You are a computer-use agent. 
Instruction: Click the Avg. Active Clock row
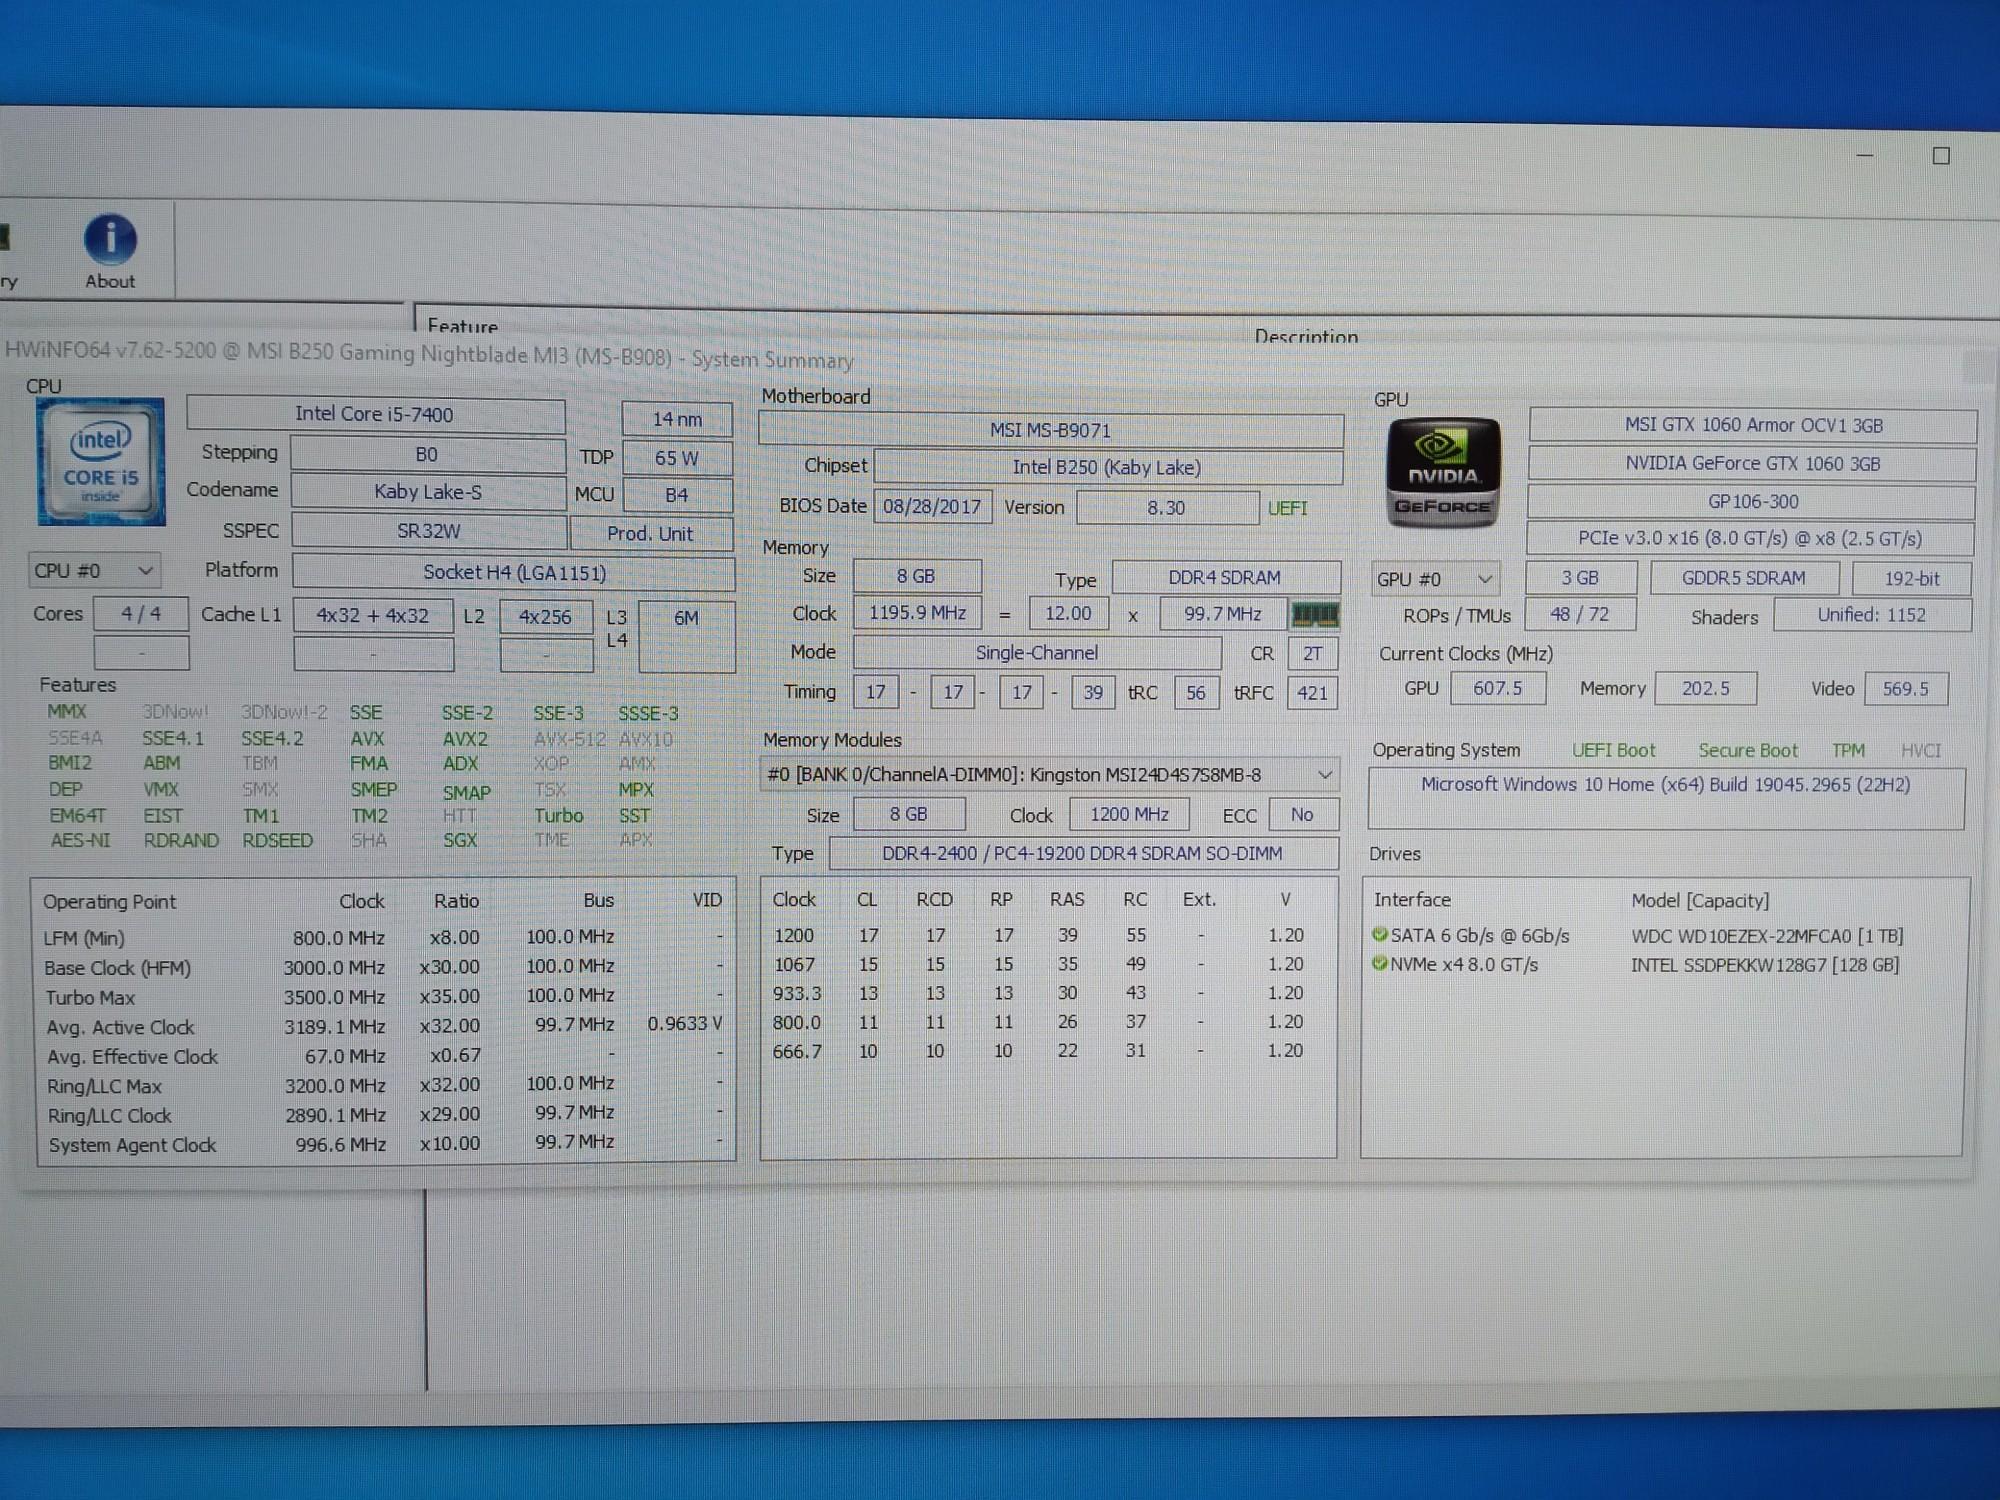pyautogui.click(x=383, y=1026)
